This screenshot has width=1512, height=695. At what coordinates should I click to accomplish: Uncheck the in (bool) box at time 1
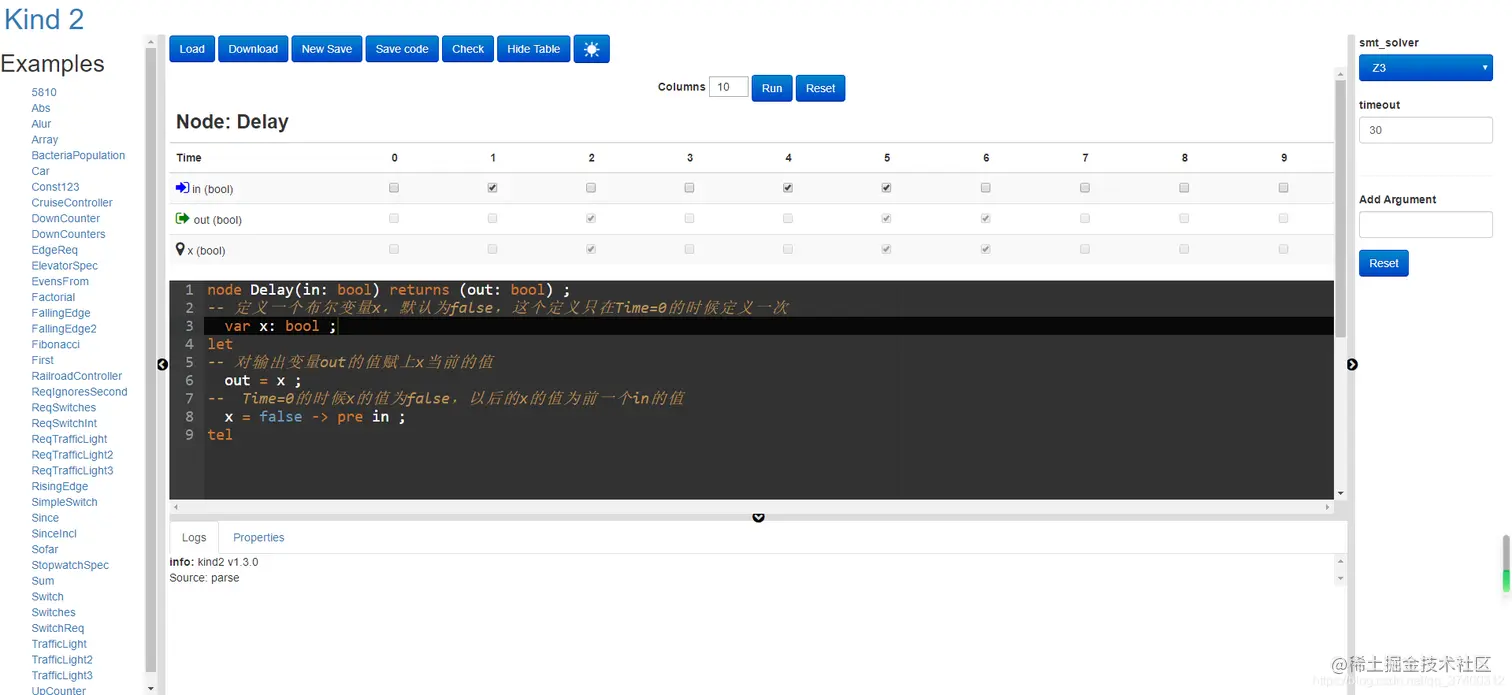tap(492, 188)
